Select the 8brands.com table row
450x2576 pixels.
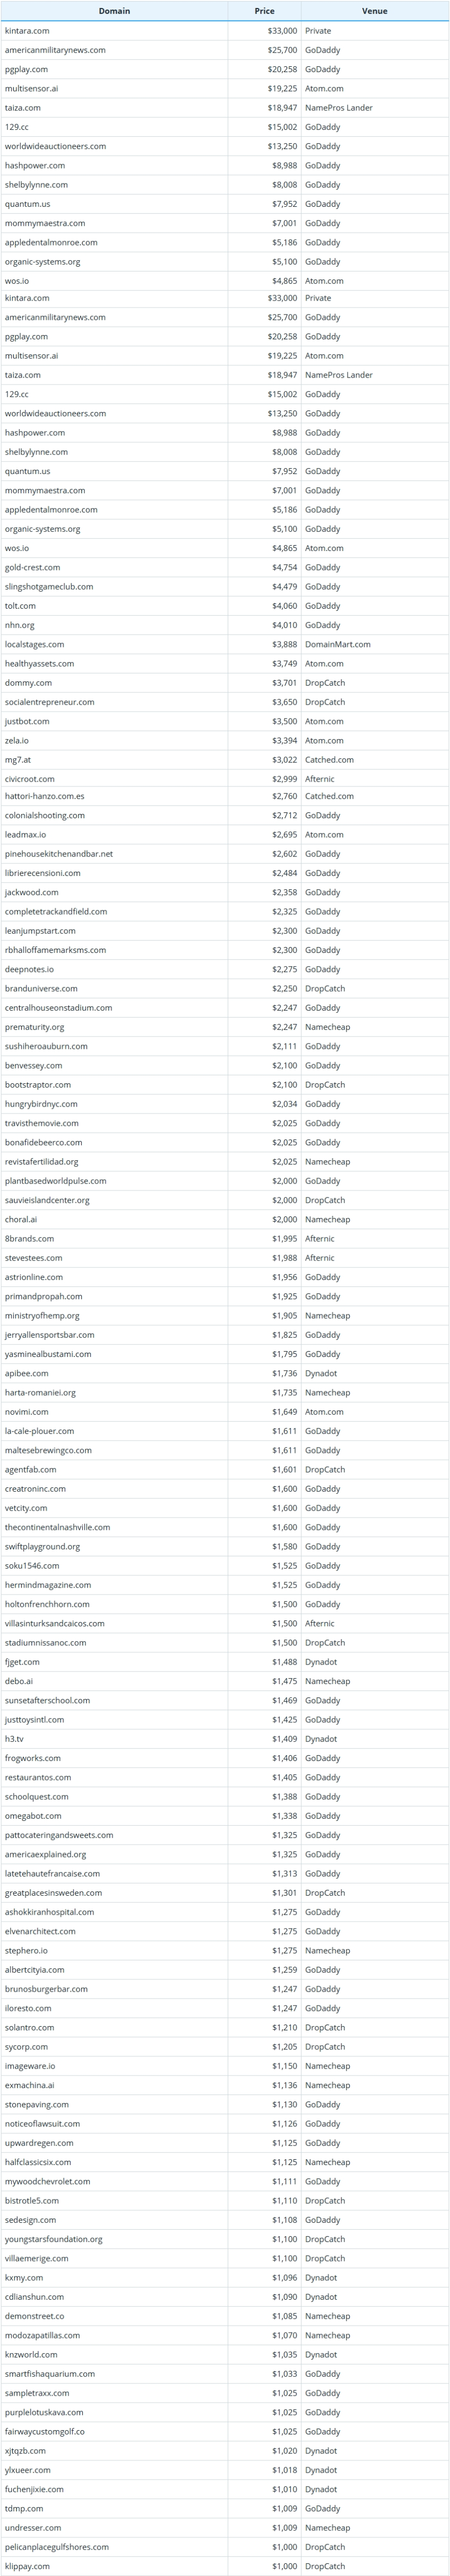(x=225, y=1238)
